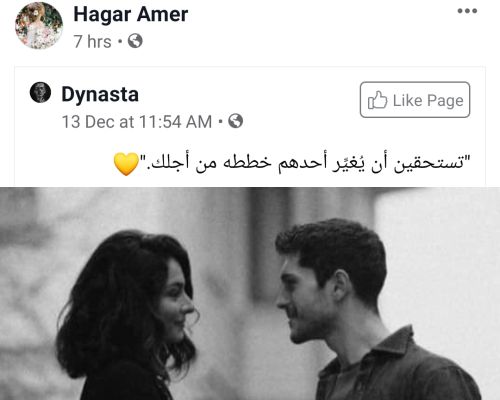The image size is (500, 400).
Task: Click the globe privacy icon beside 11:54 AM
Action: point(235,121)
